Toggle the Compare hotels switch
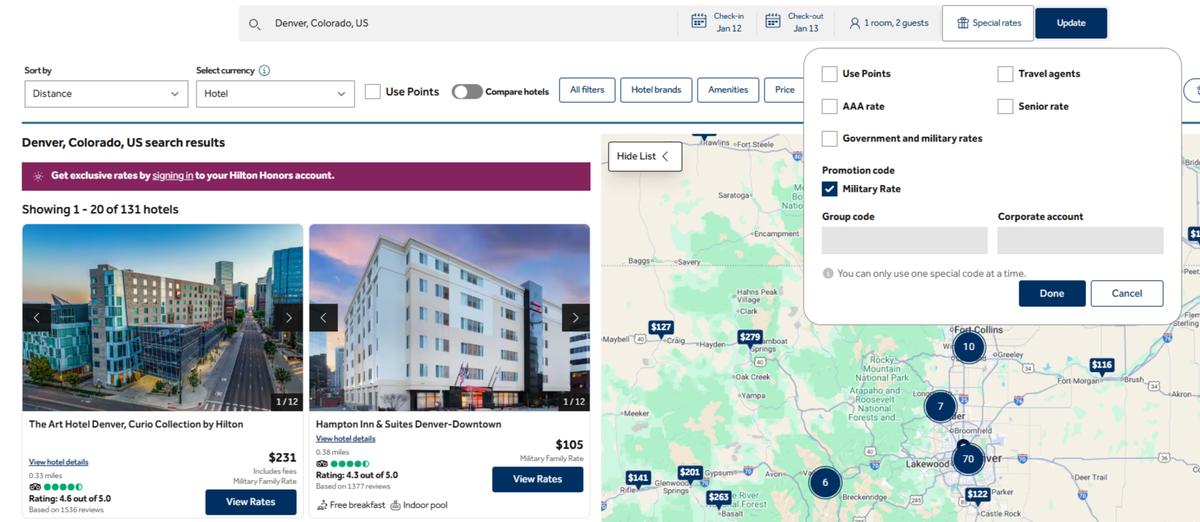The image size is (1200, 522). (x=467, y=92)
